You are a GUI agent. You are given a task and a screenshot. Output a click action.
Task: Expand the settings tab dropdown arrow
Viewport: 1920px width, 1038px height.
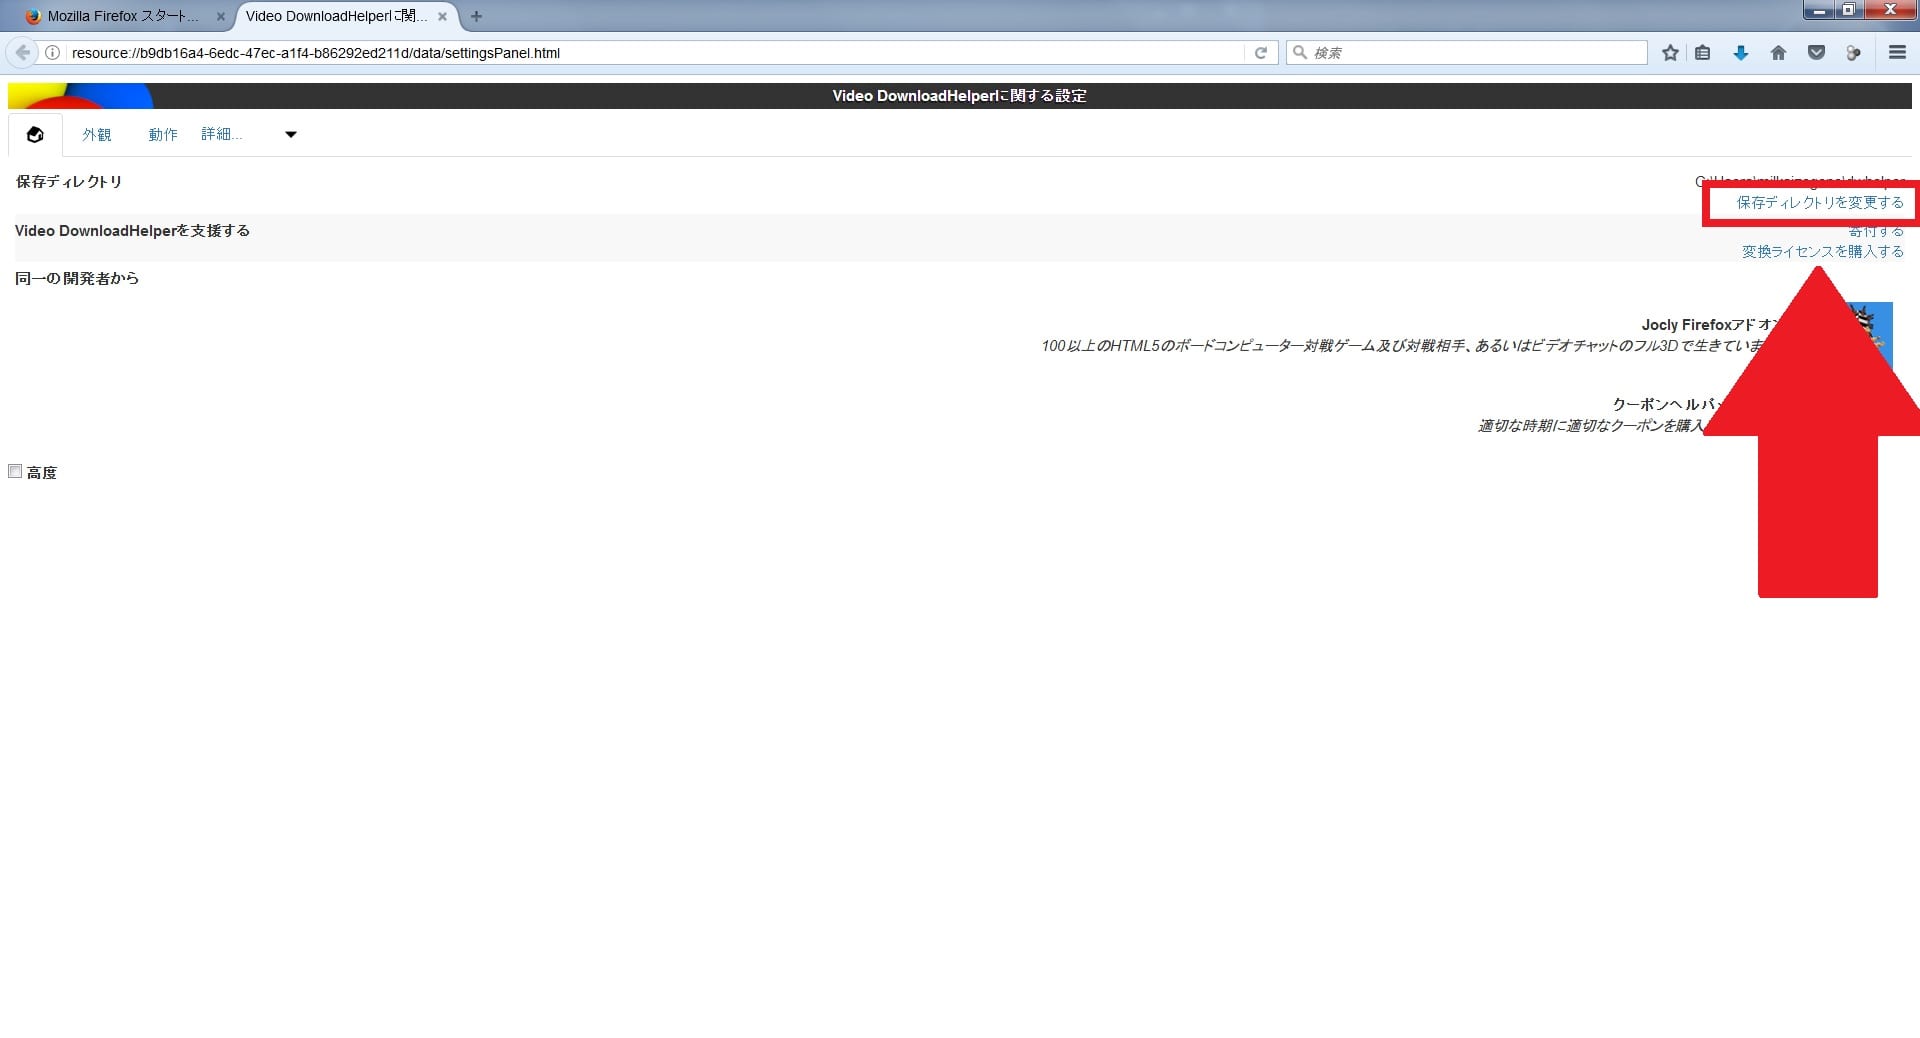(291, 135)
